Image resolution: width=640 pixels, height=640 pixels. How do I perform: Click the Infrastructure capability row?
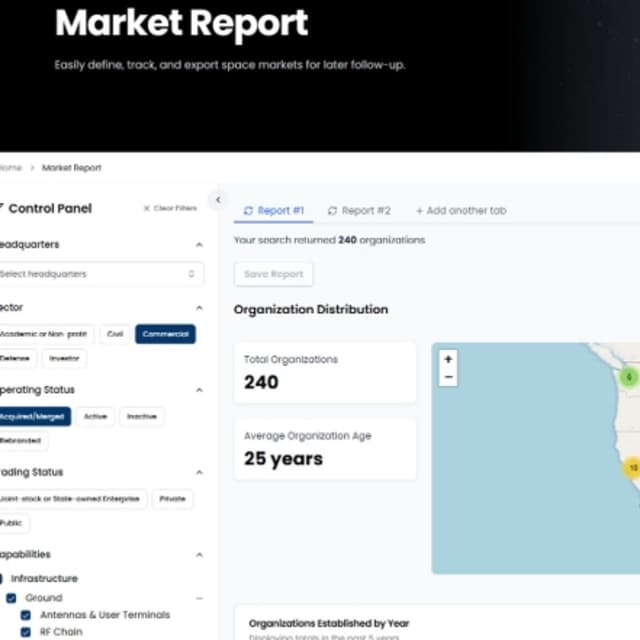click(44, 578)
